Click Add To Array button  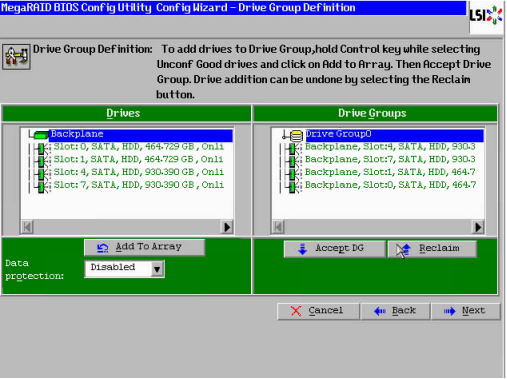[144, 247]
